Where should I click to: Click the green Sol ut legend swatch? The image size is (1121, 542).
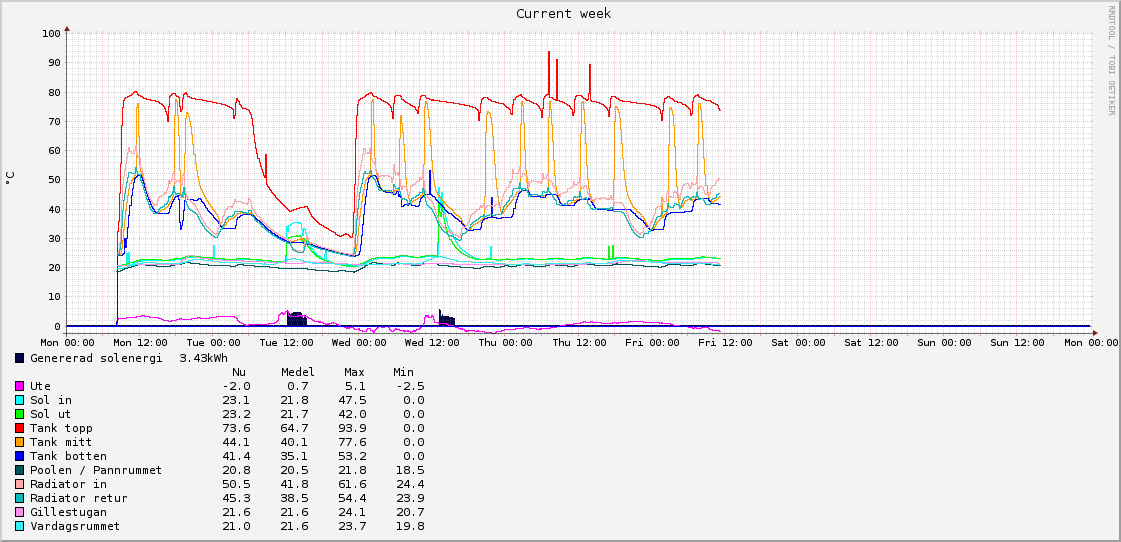point(20,414)
